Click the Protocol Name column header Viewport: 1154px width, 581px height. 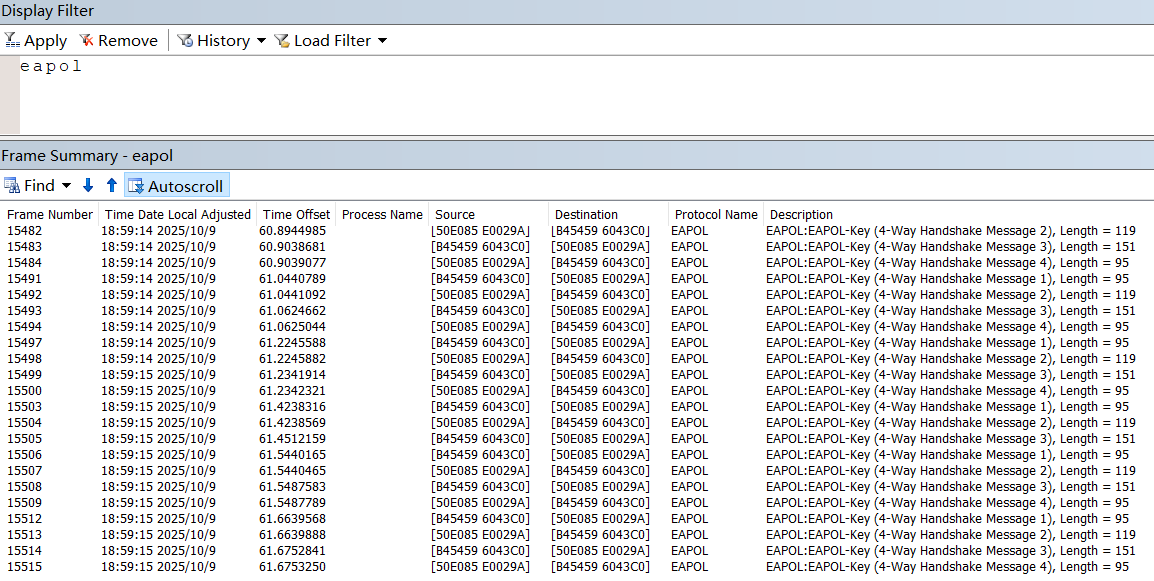click(715, 215)
